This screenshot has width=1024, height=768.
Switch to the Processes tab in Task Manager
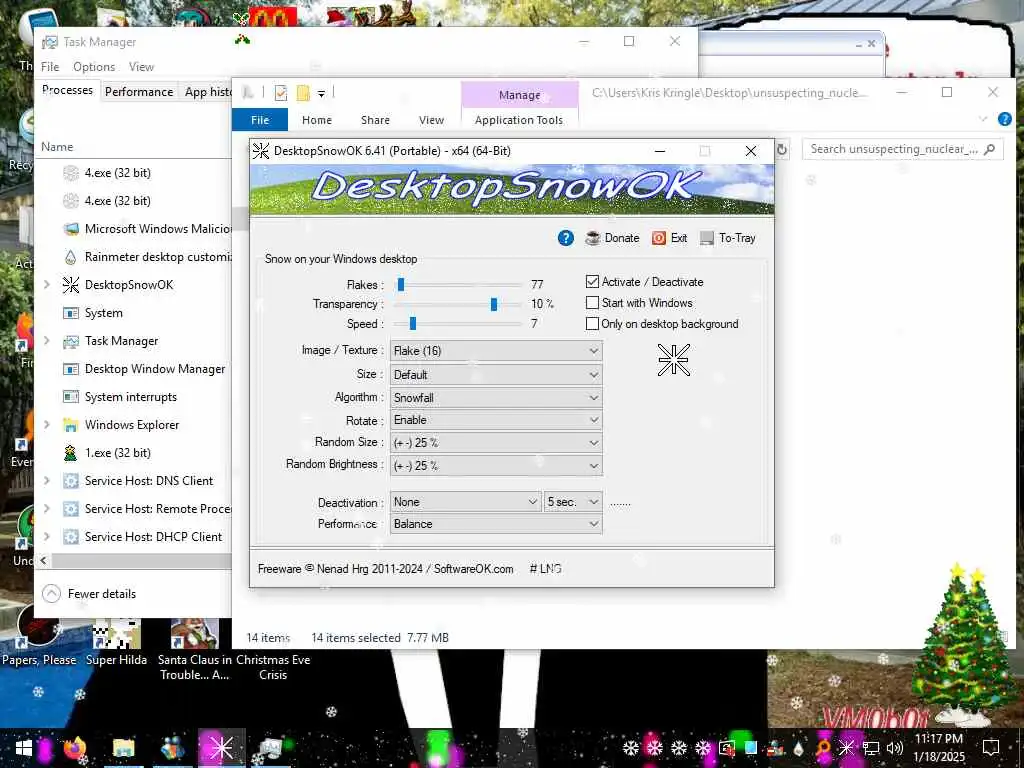tap(67, 90)
